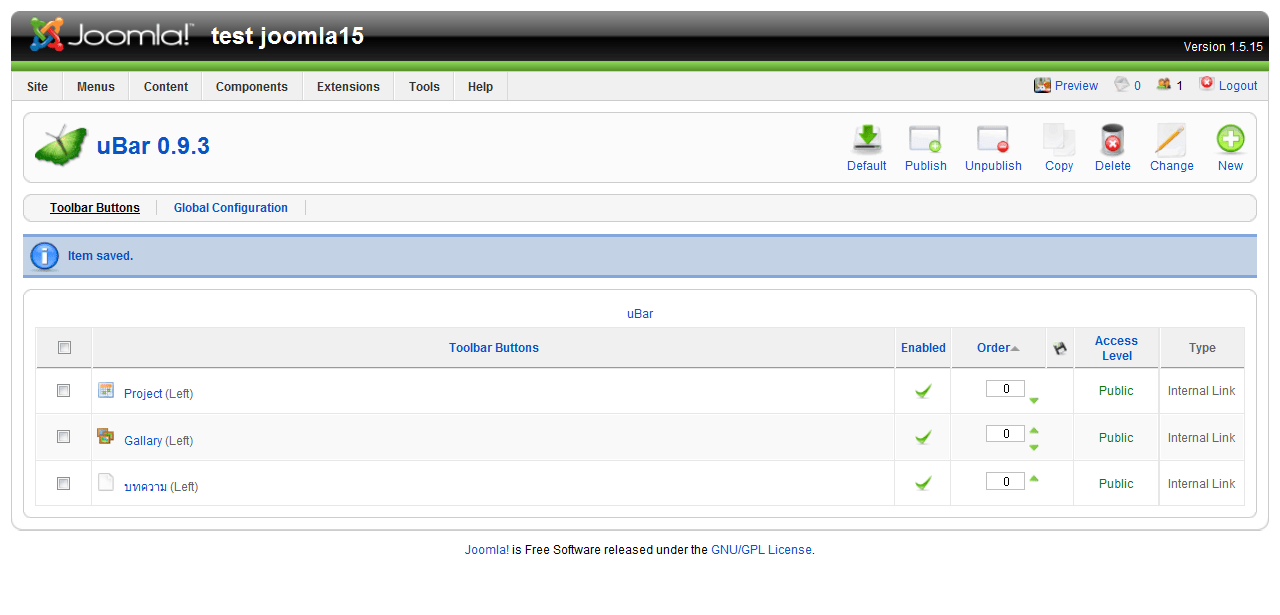Viewport: 1280px width, 615px height.
Task: Click the uBar green butterfly logo
Action: click(x=61, y=146)
